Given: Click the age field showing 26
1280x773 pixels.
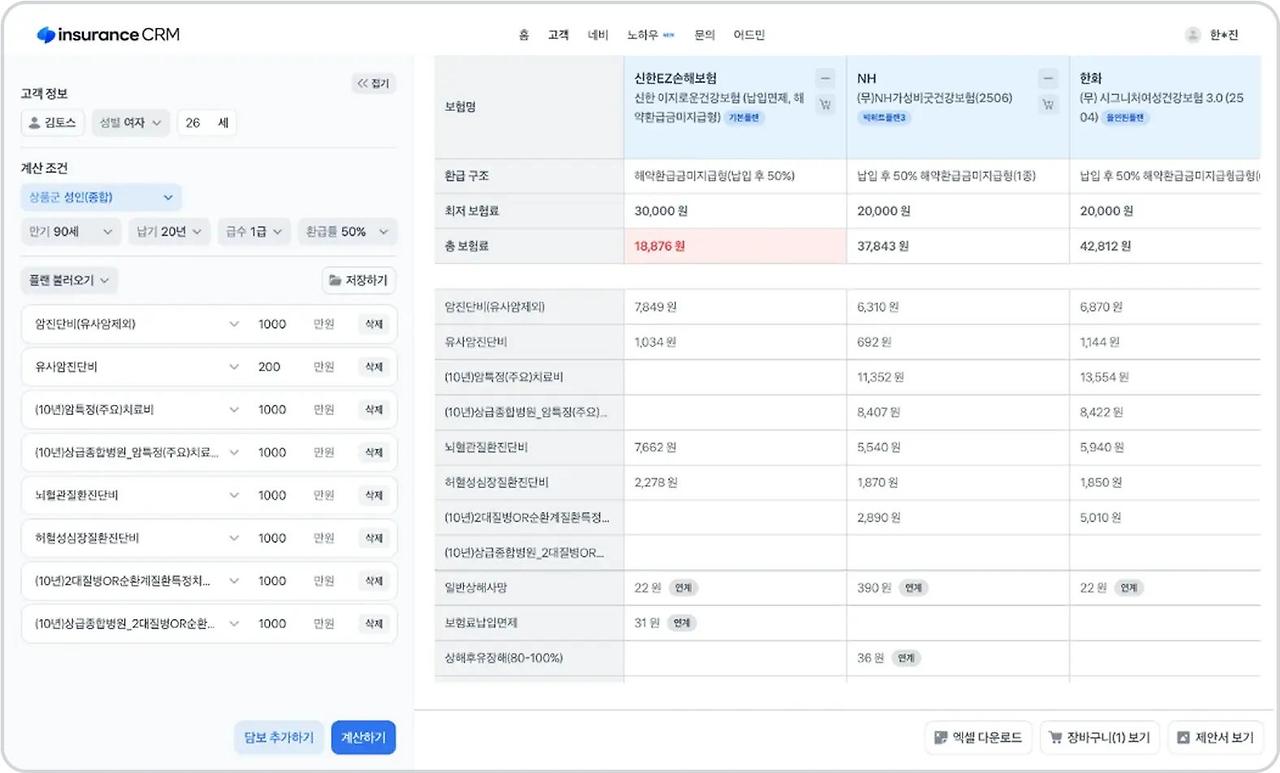Looking at the screenshot, I should tap(207, 123).
